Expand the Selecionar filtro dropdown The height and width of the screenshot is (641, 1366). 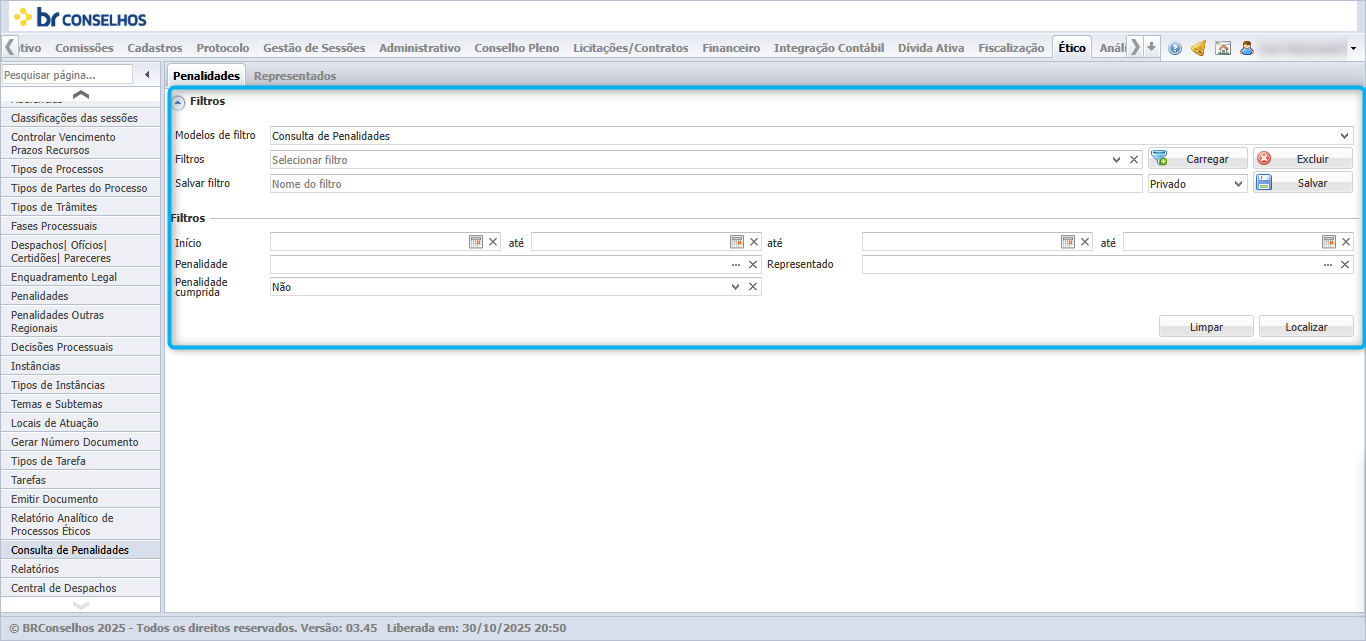1117,160
